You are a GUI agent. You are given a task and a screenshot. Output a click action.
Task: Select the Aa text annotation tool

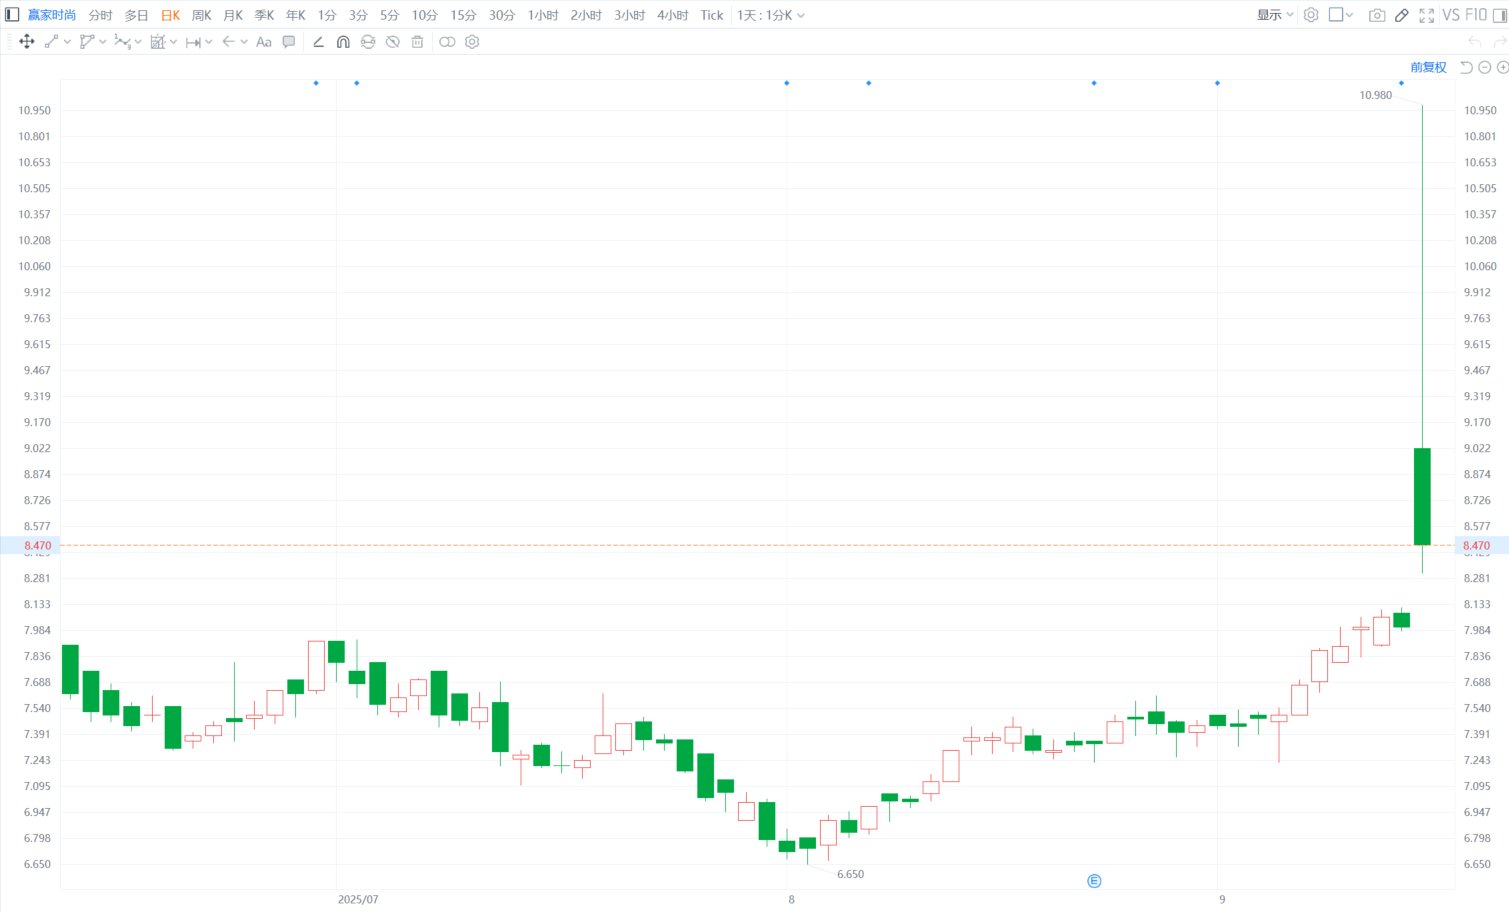(x=264, y=42)
